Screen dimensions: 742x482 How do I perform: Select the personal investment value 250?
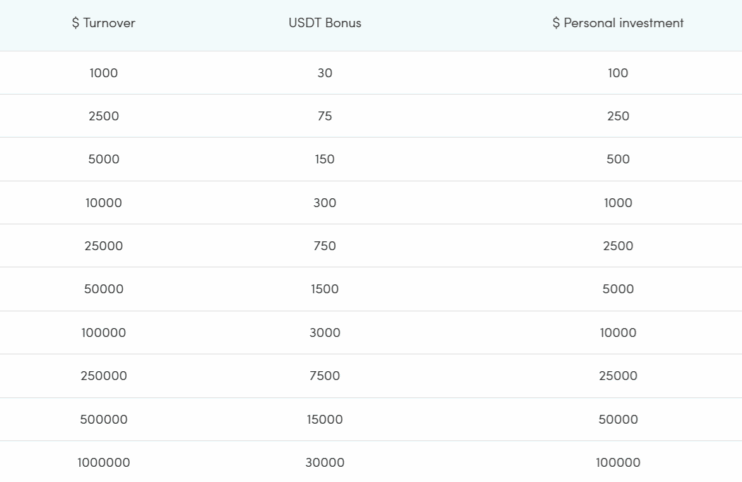(618, 116)
